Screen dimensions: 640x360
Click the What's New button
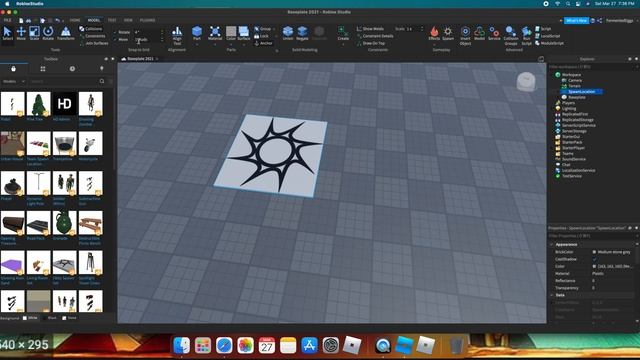(x=576, y=20)
